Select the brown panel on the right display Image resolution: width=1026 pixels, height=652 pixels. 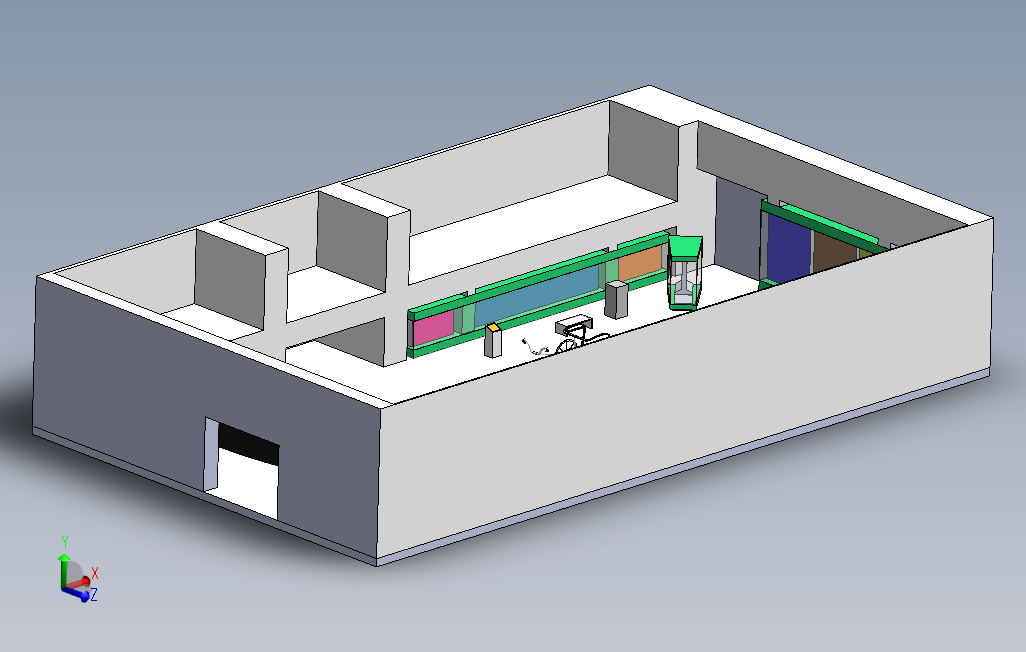[835, 251]
